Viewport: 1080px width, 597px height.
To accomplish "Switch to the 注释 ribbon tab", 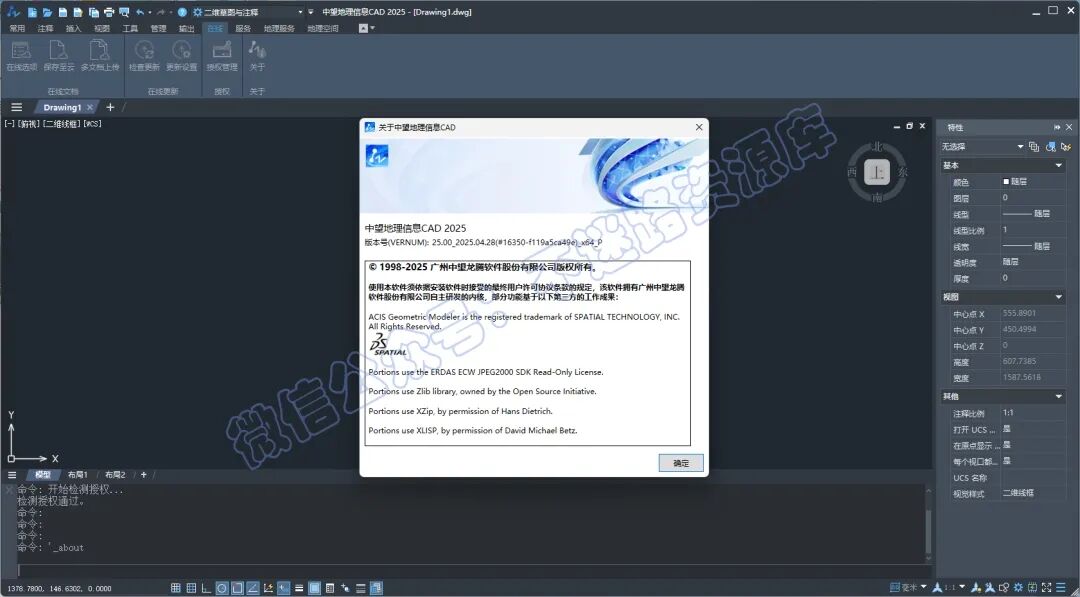I will [45, 28].
